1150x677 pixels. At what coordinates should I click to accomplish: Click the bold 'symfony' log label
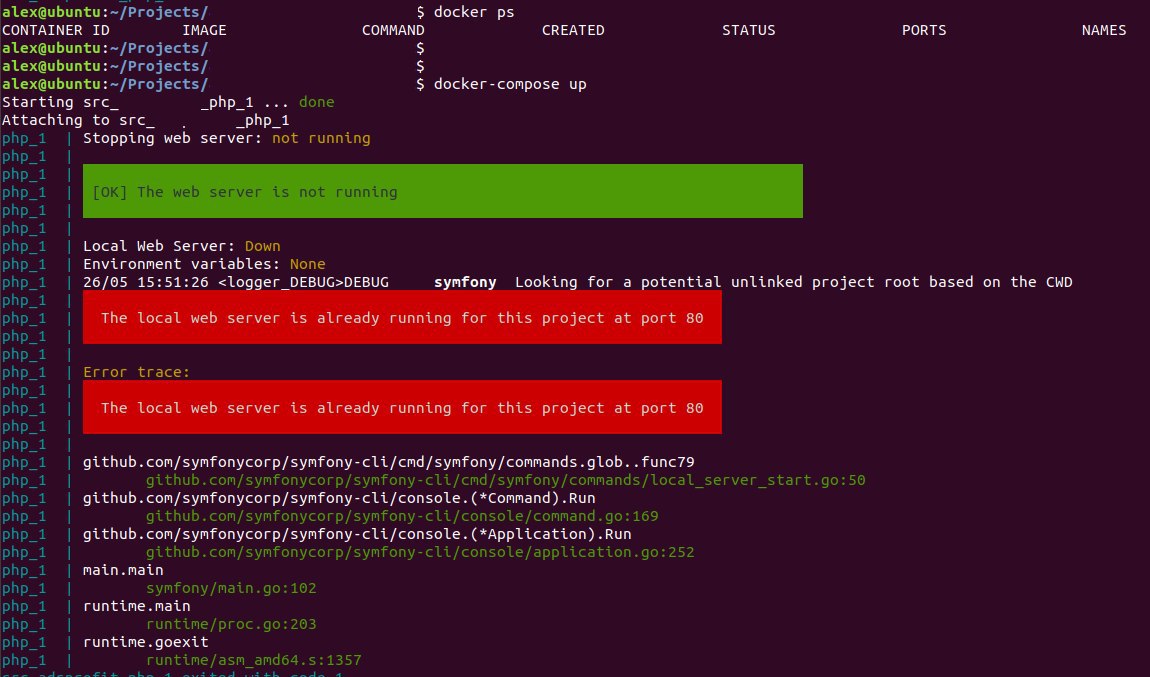click(x=465, y=282)
